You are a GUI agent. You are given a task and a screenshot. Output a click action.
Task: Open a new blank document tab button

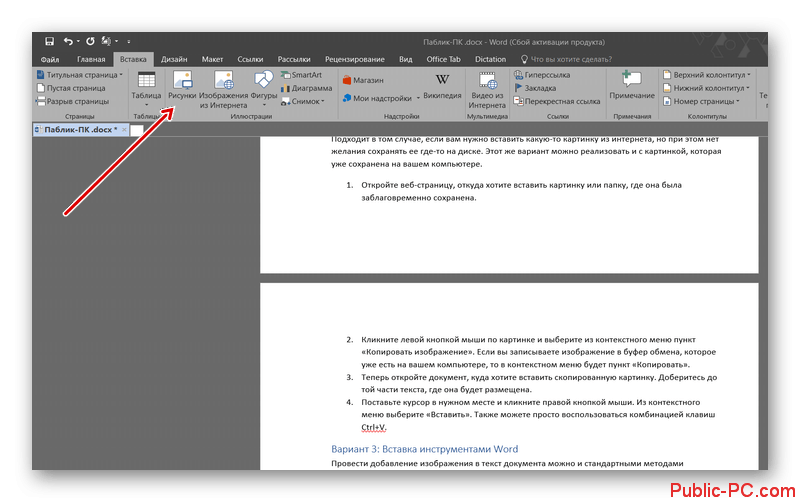(x=136, y=130)
